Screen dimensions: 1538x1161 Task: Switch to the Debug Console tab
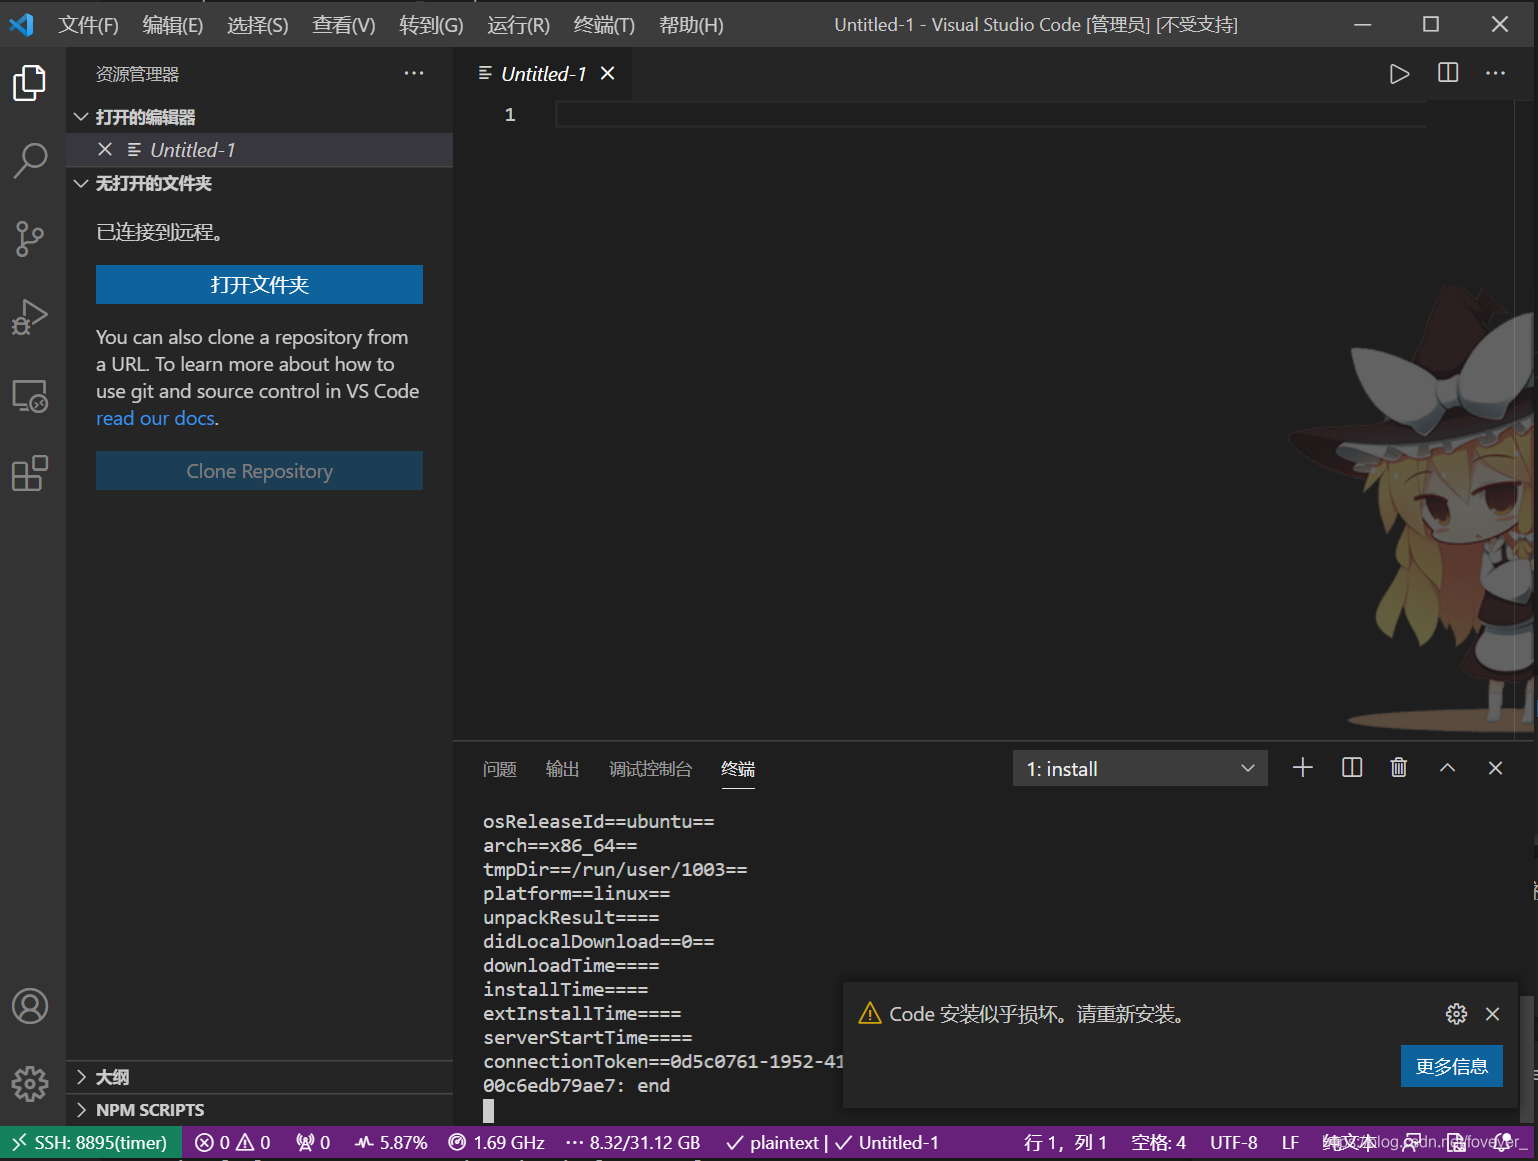[650, 769]
